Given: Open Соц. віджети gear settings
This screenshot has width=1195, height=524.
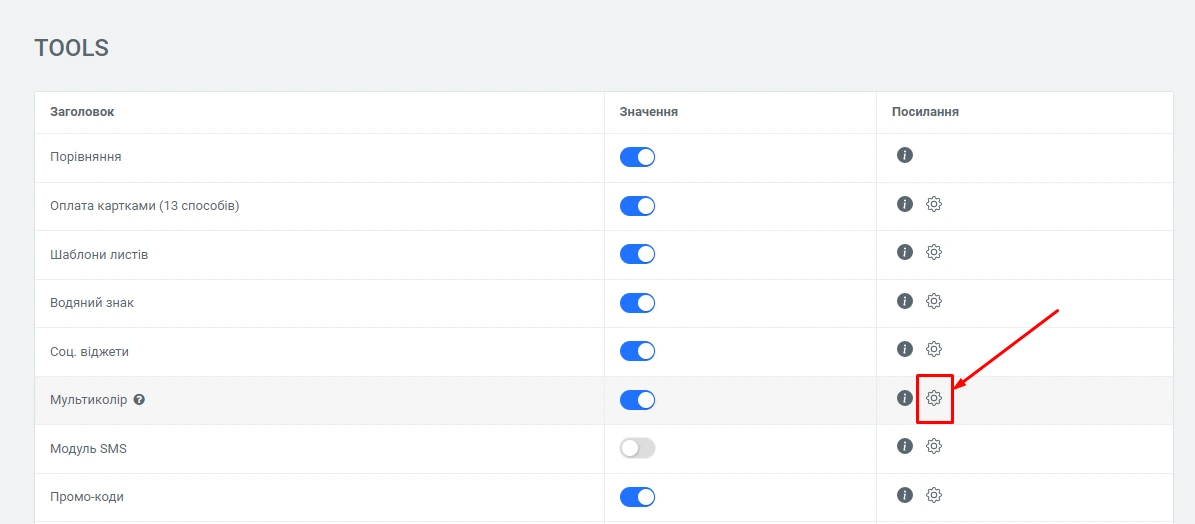Looking at the screenshot, I should point(934,349).
